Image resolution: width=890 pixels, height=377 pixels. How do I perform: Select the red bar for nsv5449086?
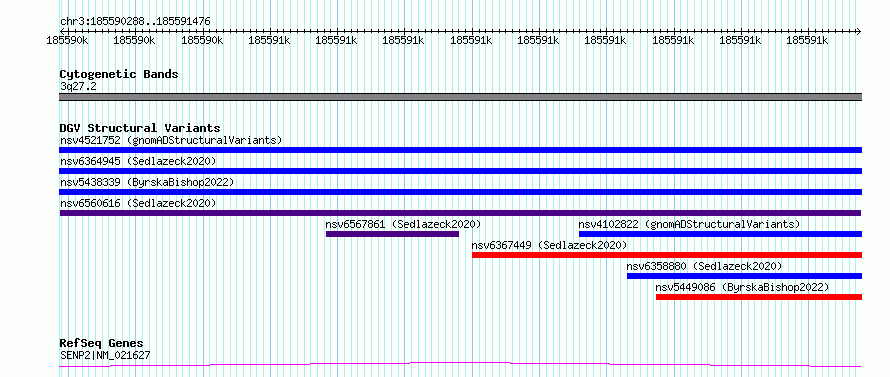pyautogui.click(x=759, y=297)
